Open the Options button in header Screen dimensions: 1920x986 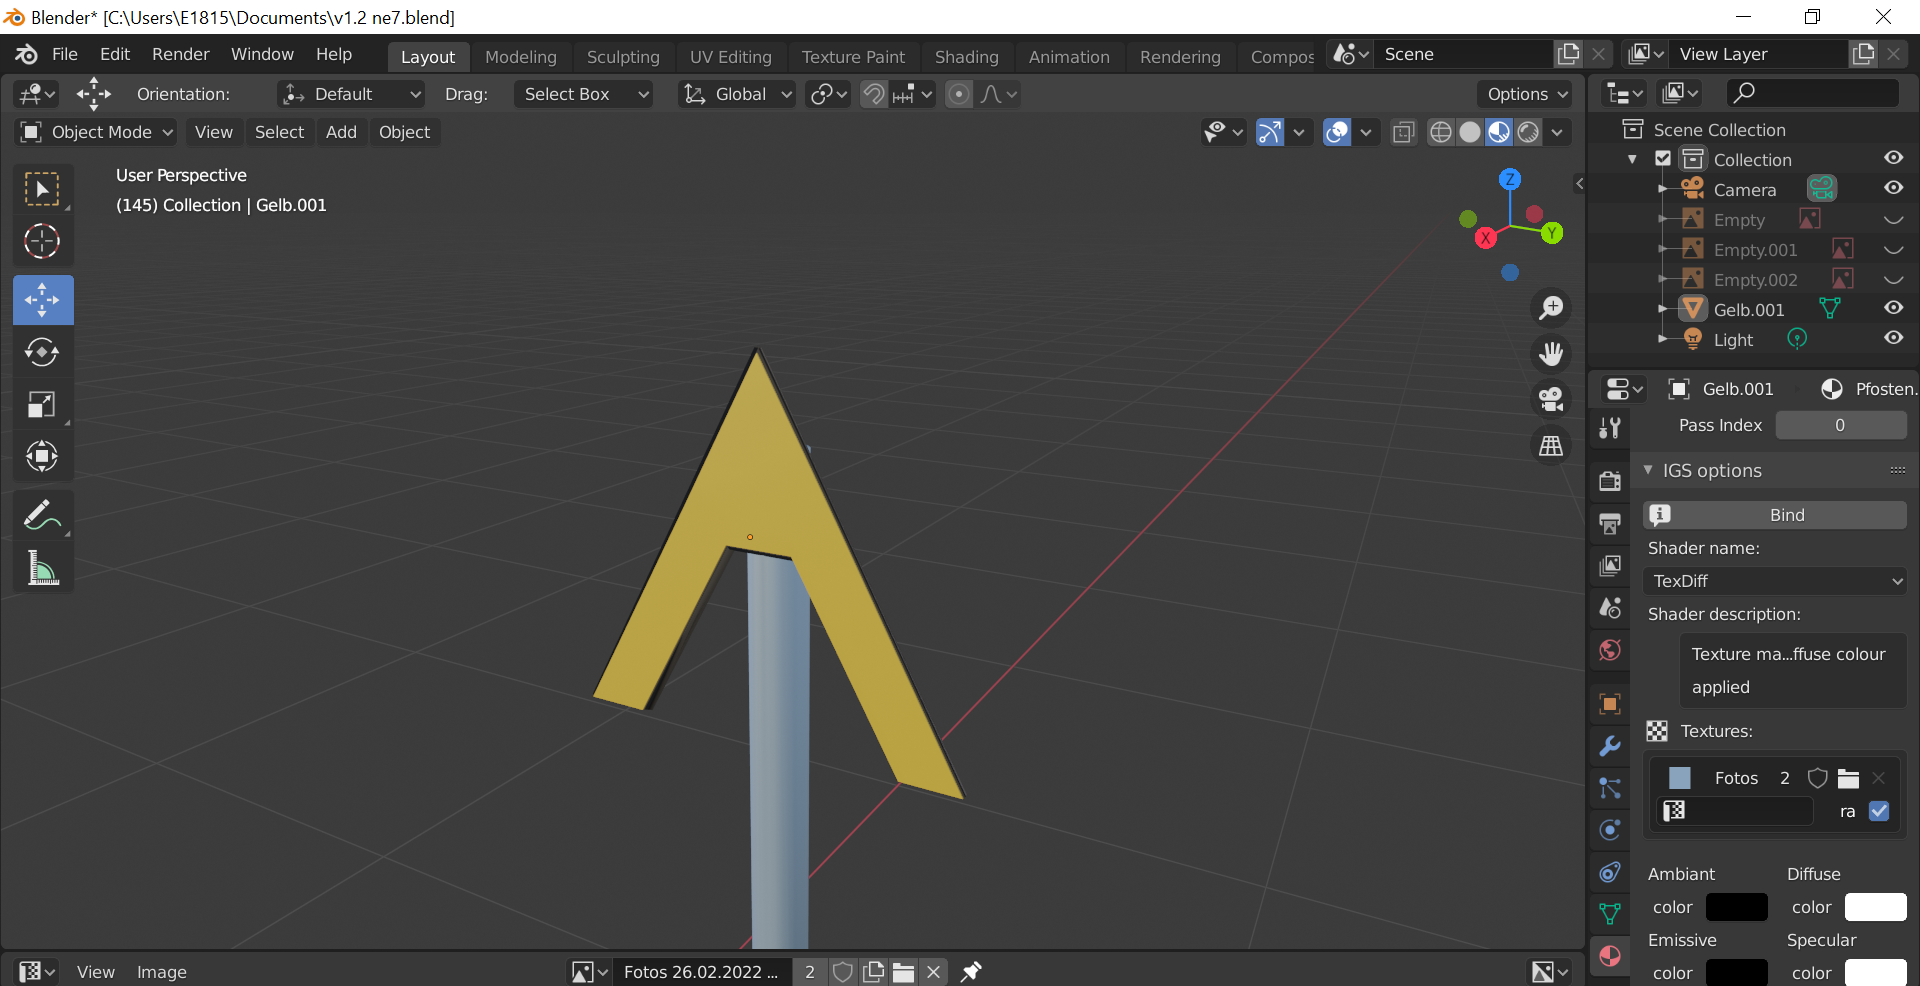point(1526,94)
